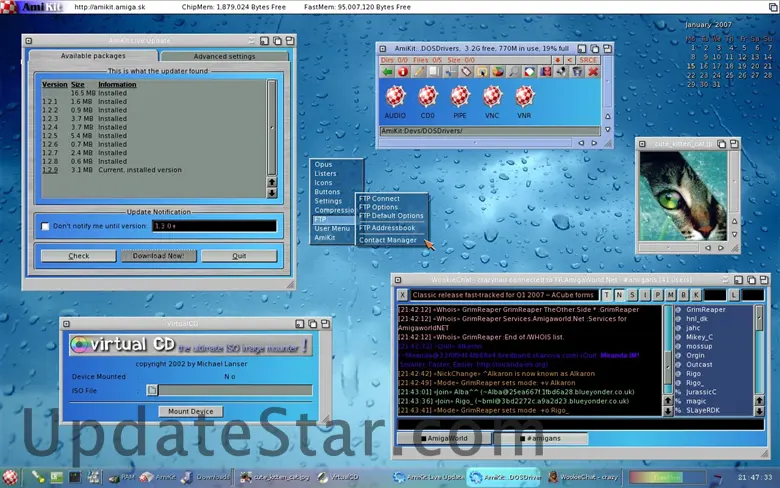Click the face portrait icon in DOSDrivers toolbar
The image size is (780, 488).
click(x=546, y=72)
